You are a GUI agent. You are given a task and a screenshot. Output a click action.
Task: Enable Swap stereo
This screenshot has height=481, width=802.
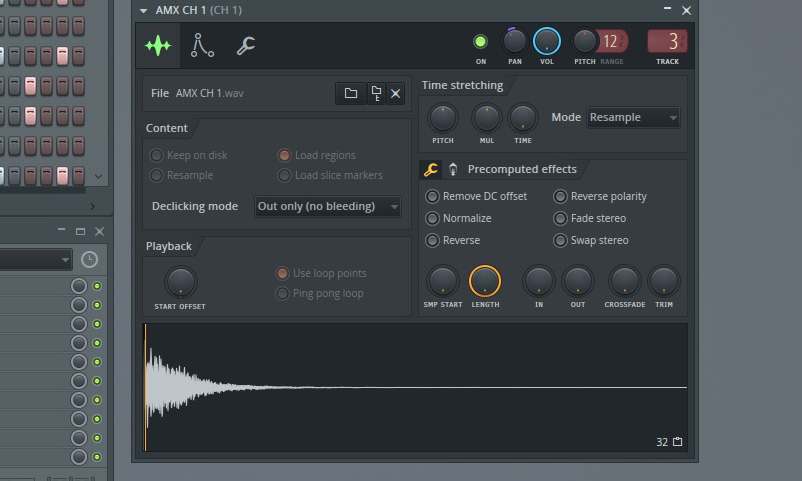click(560, 240)
